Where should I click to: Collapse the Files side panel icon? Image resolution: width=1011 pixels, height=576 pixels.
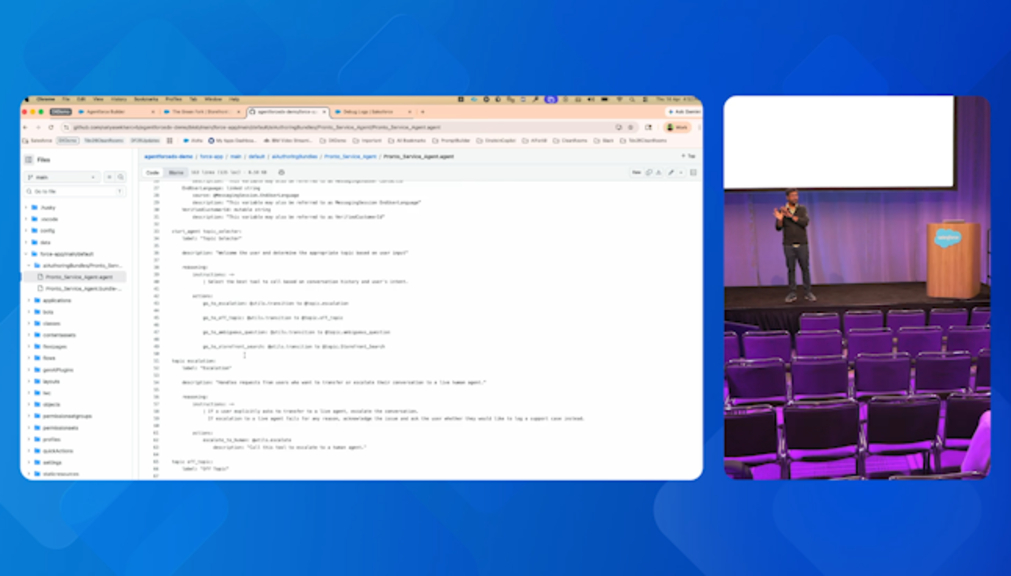(x=29, y=159)
